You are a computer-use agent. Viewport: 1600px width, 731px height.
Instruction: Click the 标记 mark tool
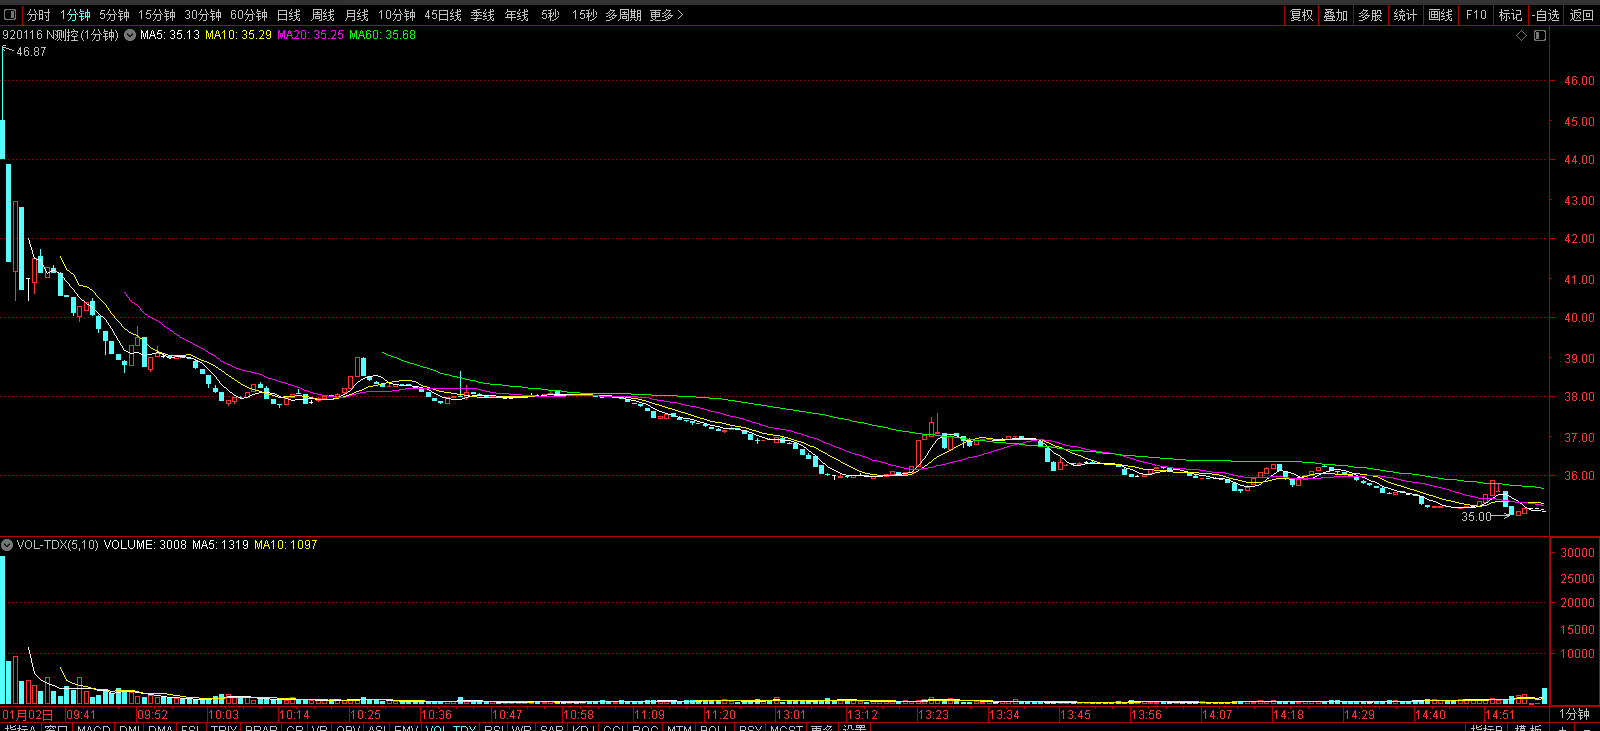[1510, 15]
